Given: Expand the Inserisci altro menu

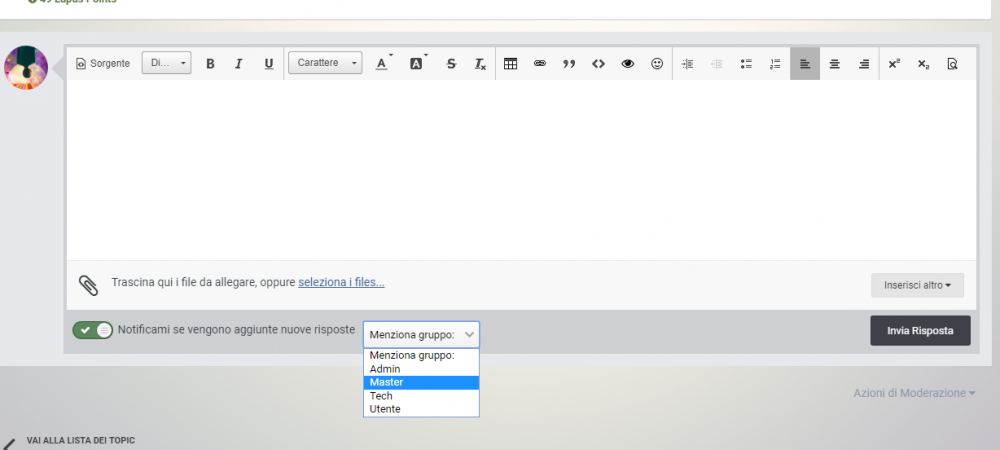Looking at the screenshot, I should pyautogui.click(x=917, y=285).
